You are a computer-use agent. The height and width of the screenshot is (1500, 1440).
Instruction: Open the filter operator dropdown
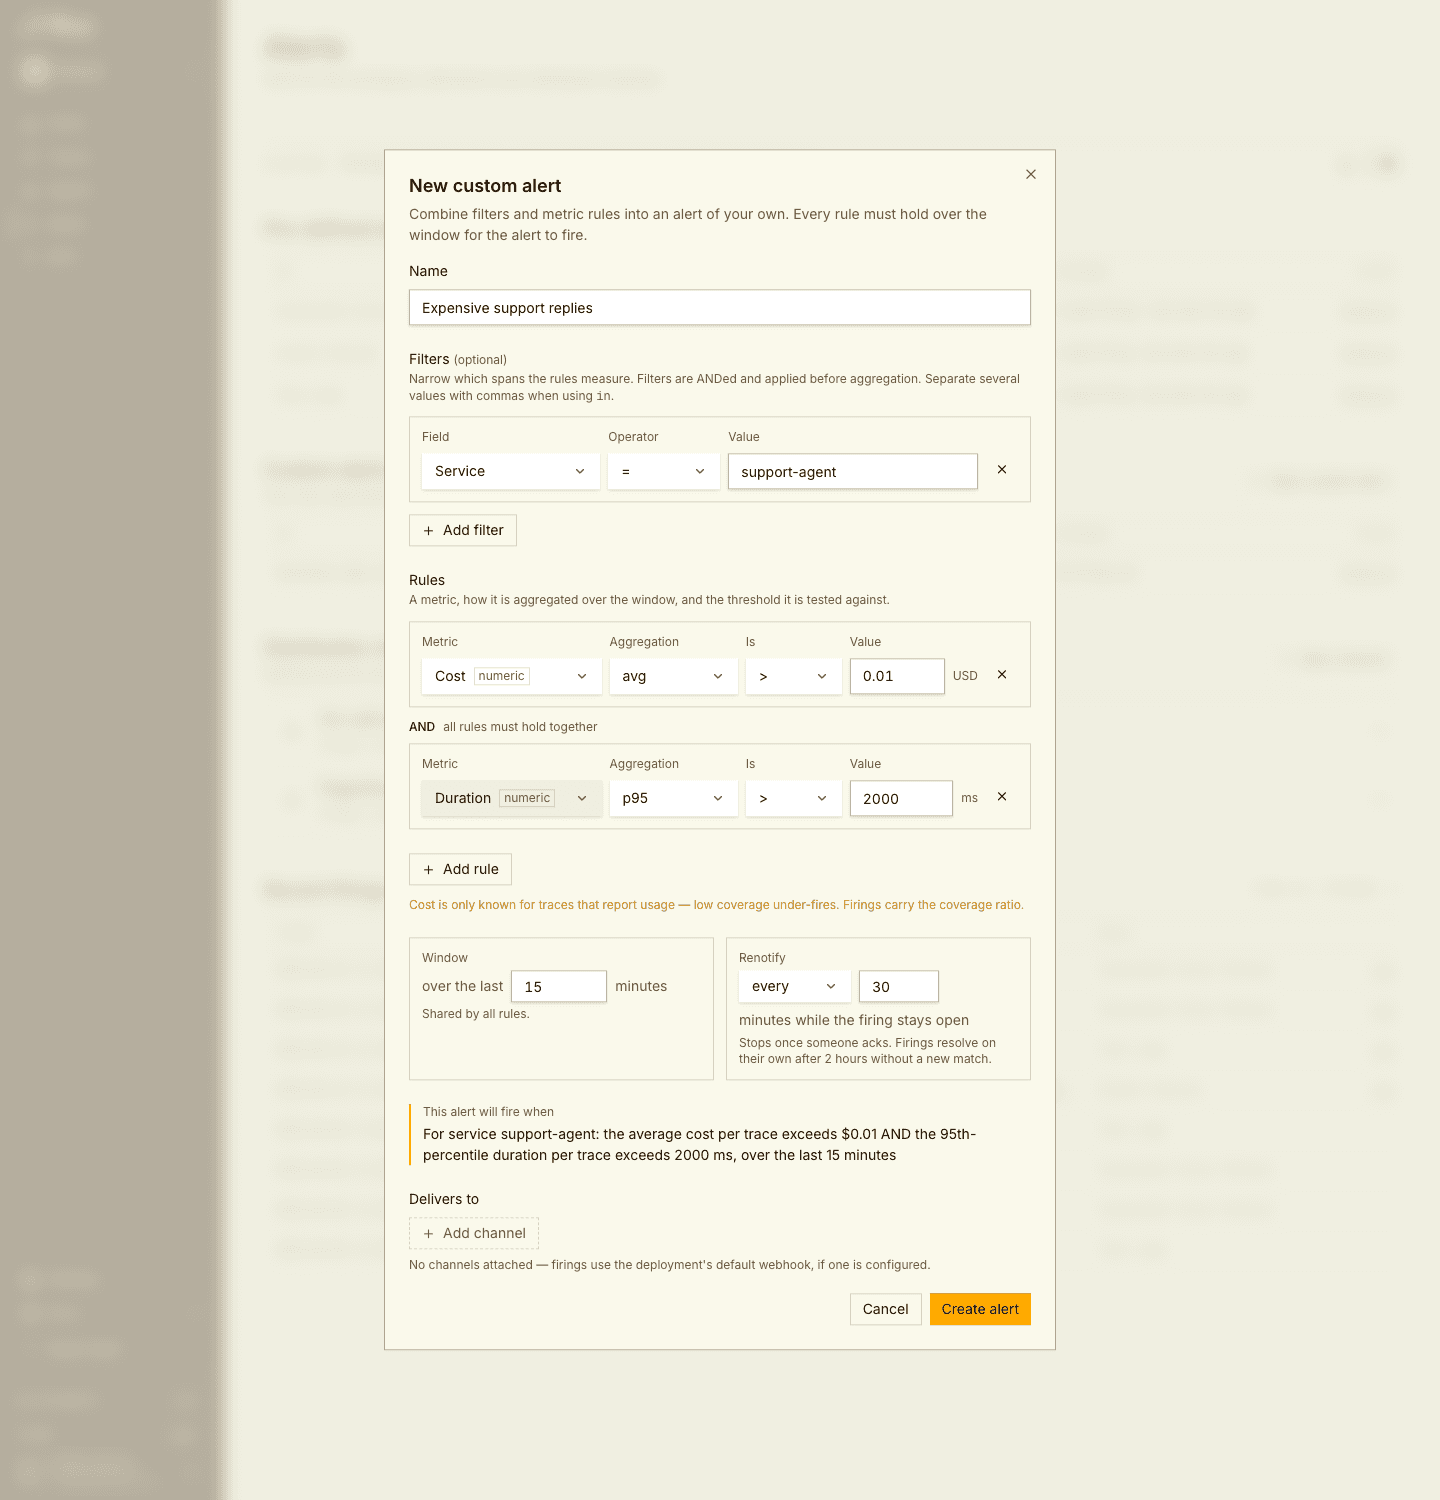[664, 471]
